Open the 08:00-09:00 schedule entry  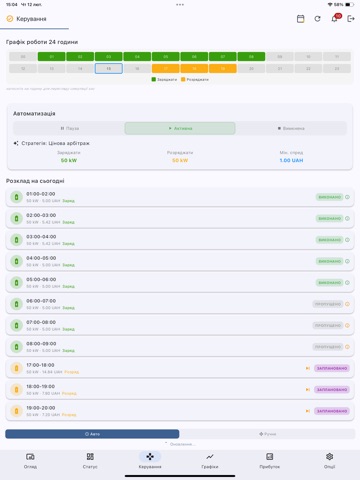(x=180, y=347)
